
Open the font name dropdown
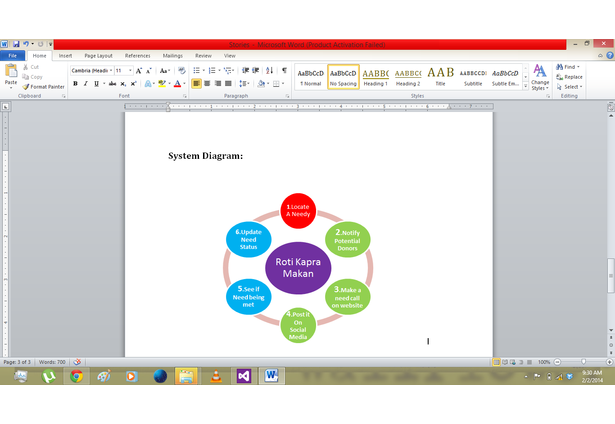pos(111,71)
